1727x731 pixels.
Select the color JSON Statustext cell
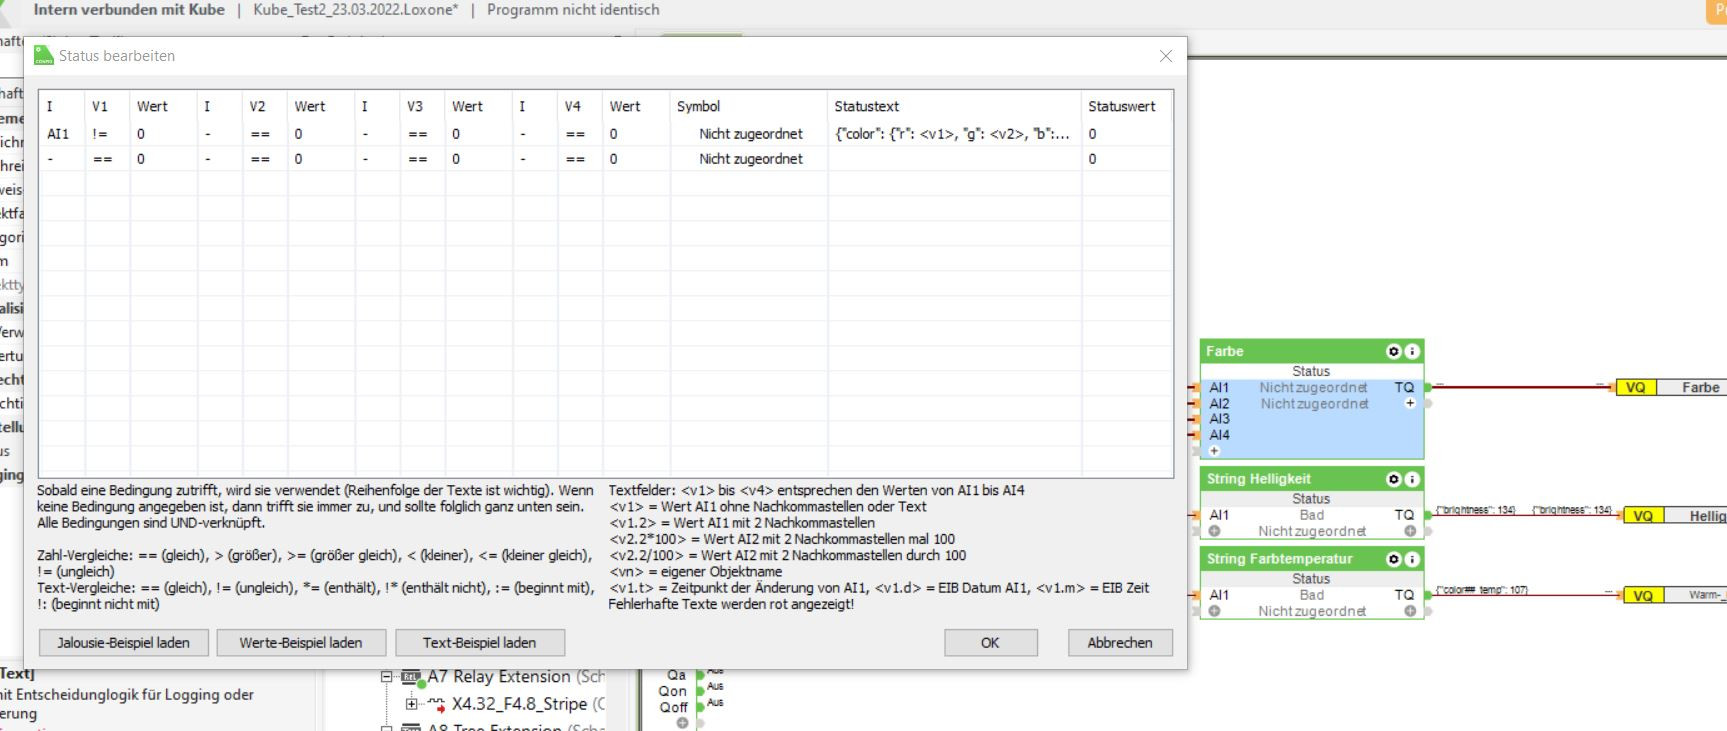click(x=955, y=134)
